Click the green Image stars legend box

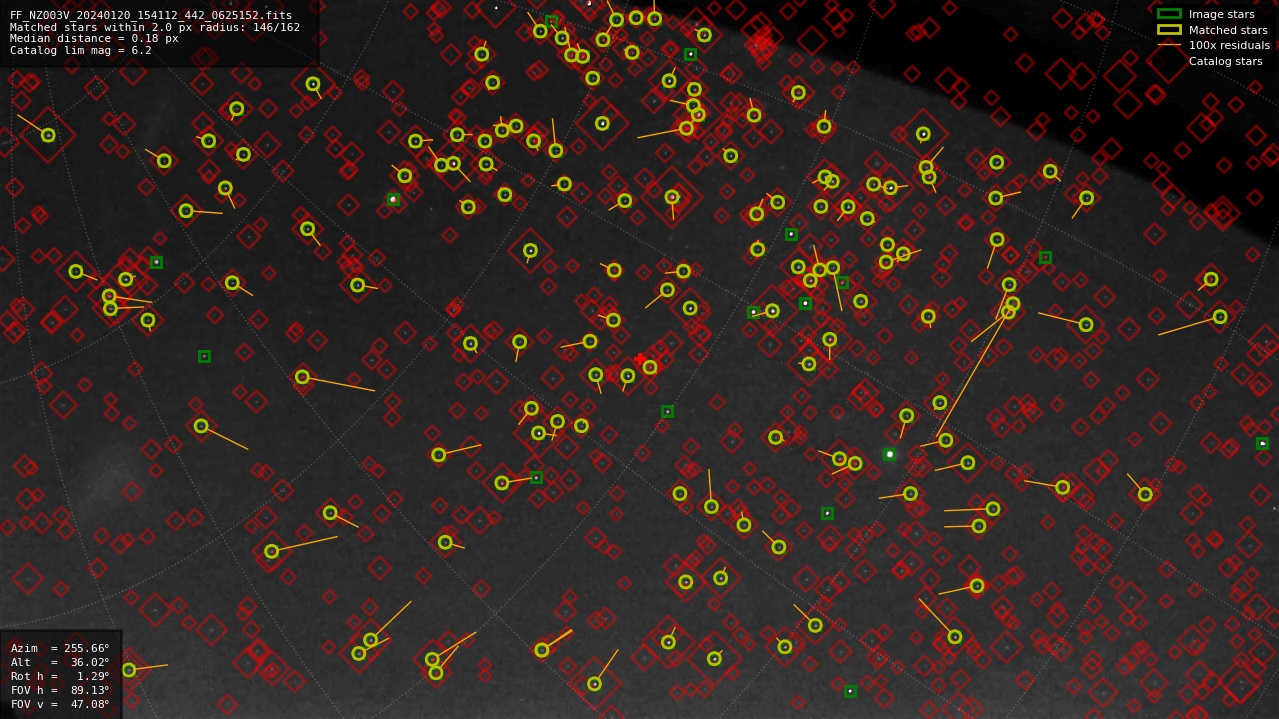(1169, 14)
